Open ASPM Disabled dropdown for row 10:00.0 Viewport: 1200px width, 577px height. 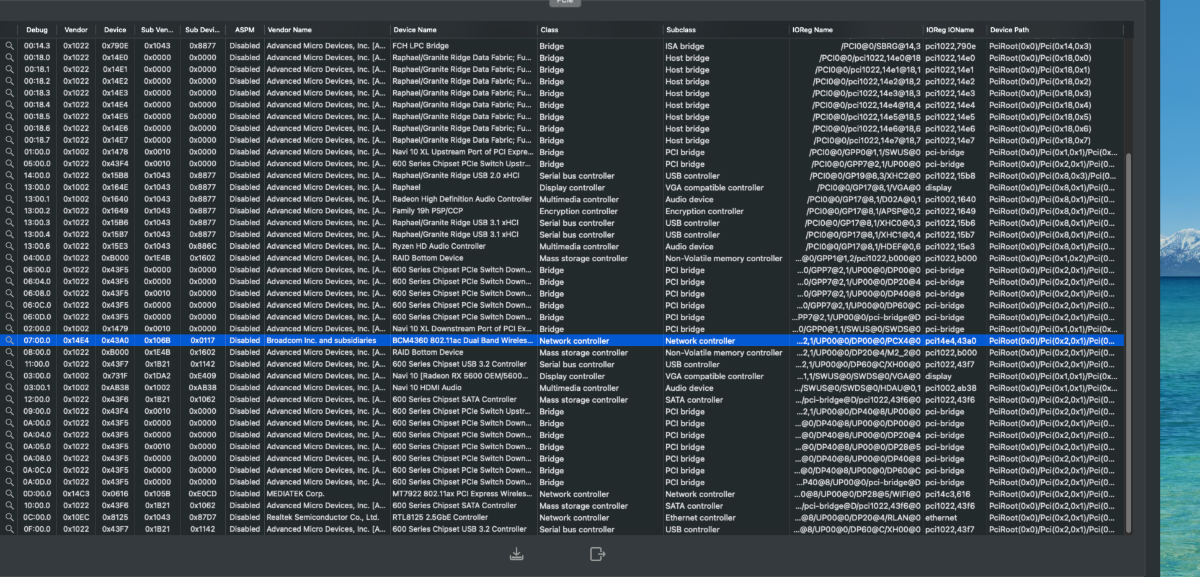click(x=243, y=506)
